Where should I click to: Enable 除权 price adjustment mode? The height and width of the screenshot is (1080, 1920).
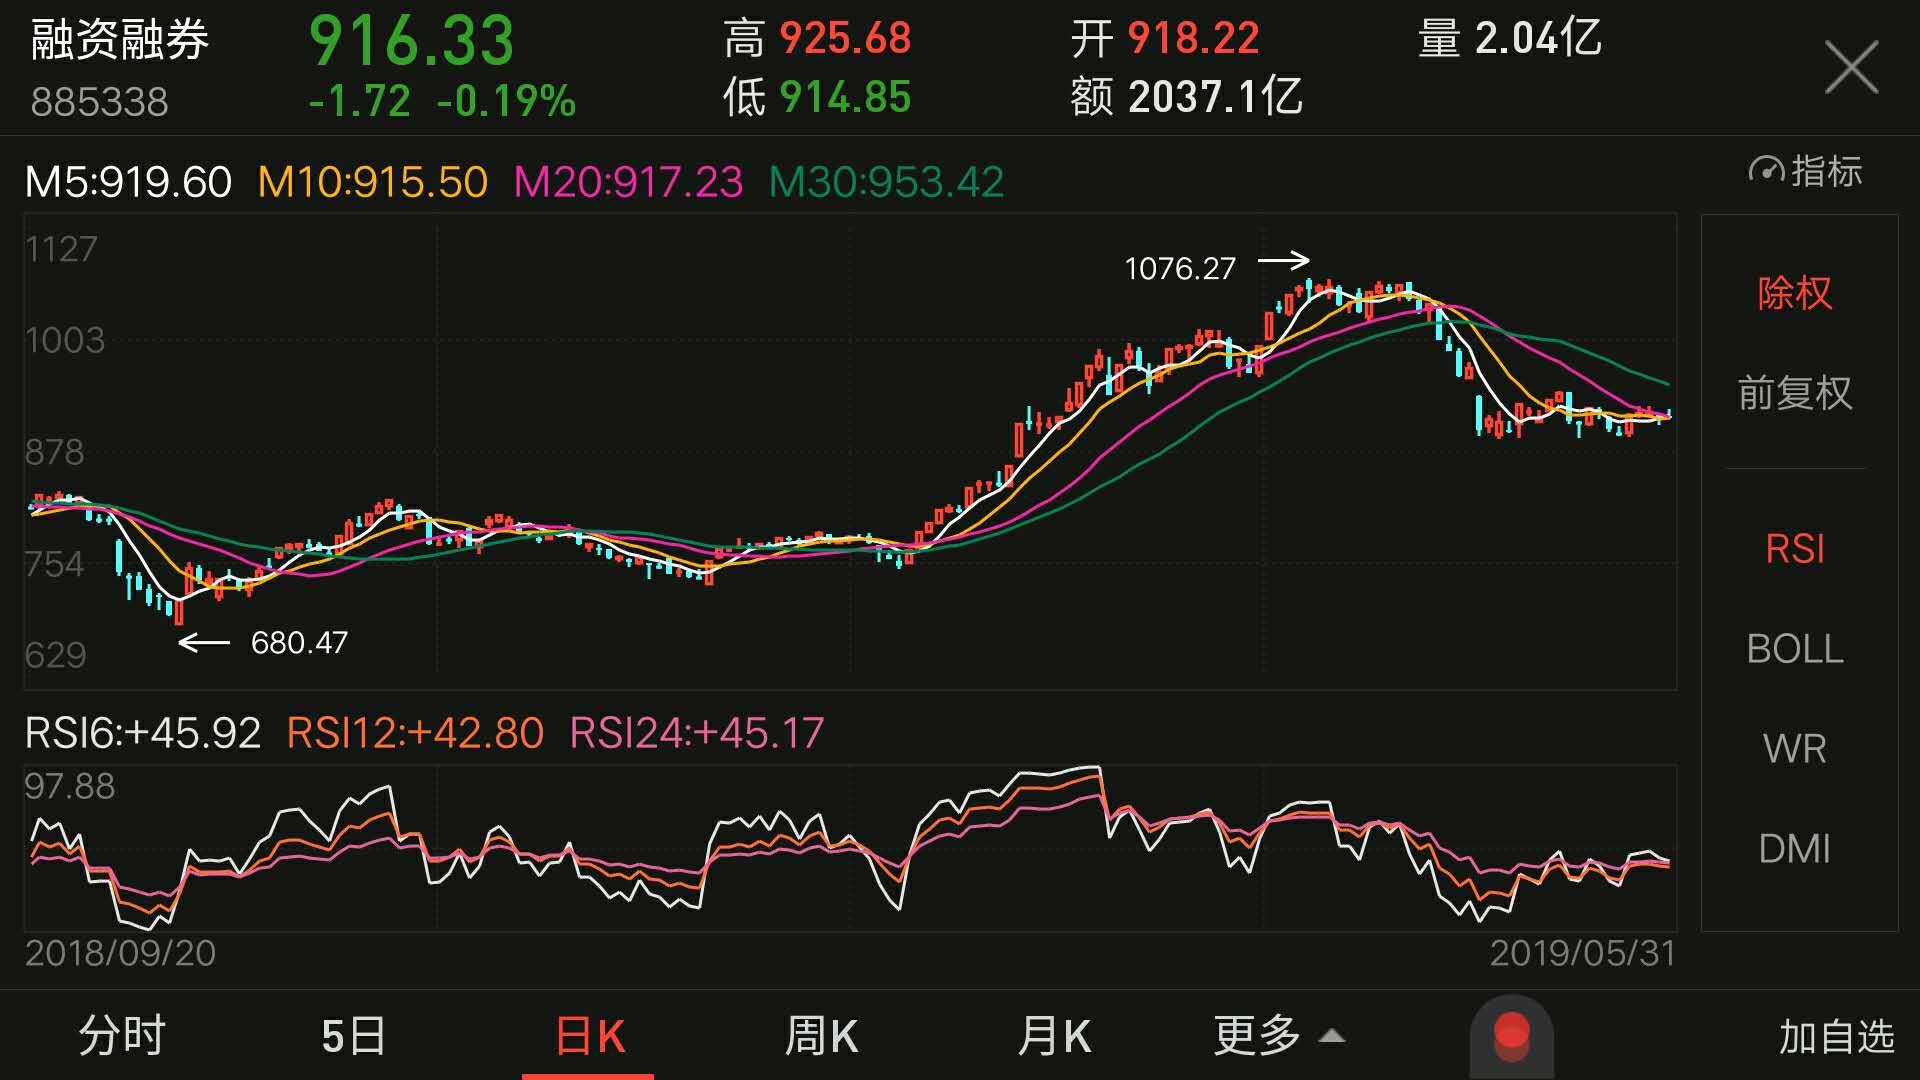(1794, 294)
